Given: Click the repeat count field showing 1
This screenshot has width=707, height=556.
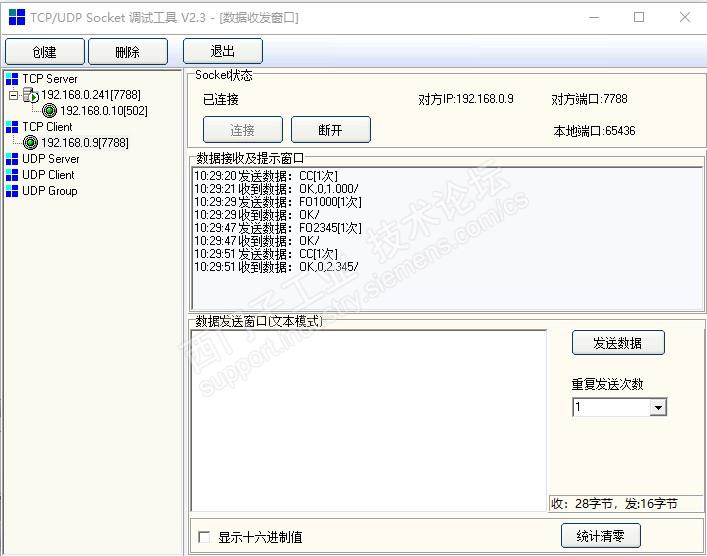Looking at the screenshot, I should pyautogui.click(x=612, y=408).
